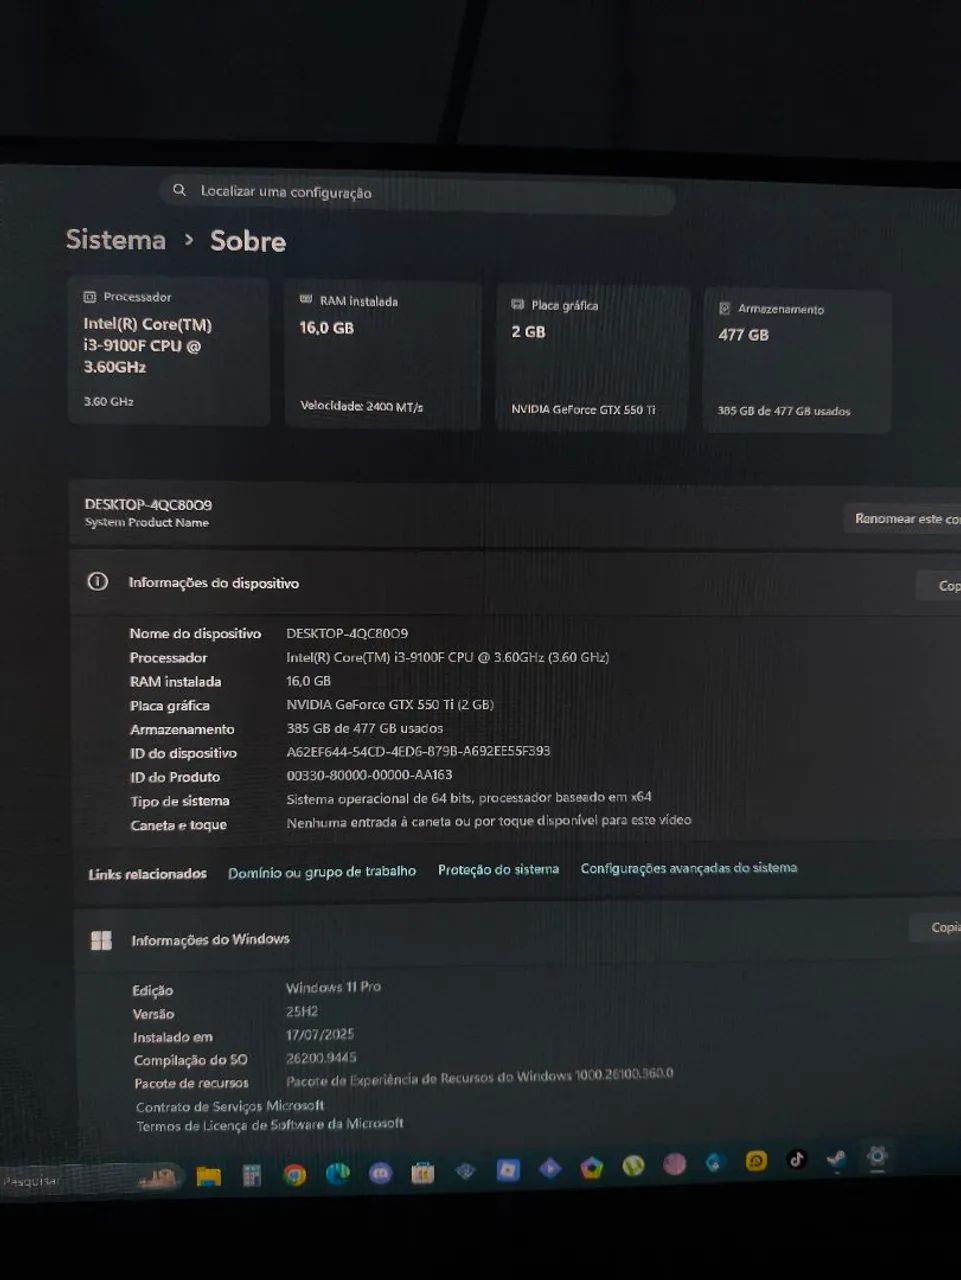961x1280 pixels.
Task: Launch Steam from the taskbar
Action: pyautogui.click(x=836, y=1158)
